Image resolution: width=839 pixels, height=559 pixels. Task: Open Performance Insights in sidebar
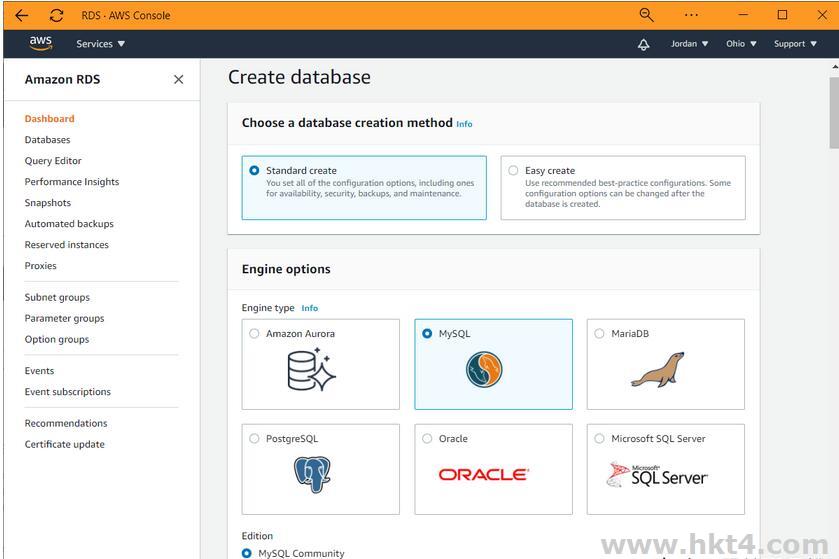click(x=72, y=182)
